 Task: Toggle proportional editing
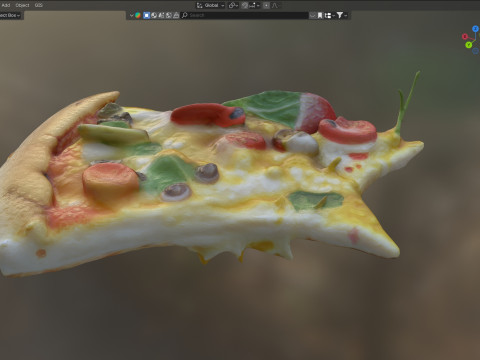tap(266, 5)
